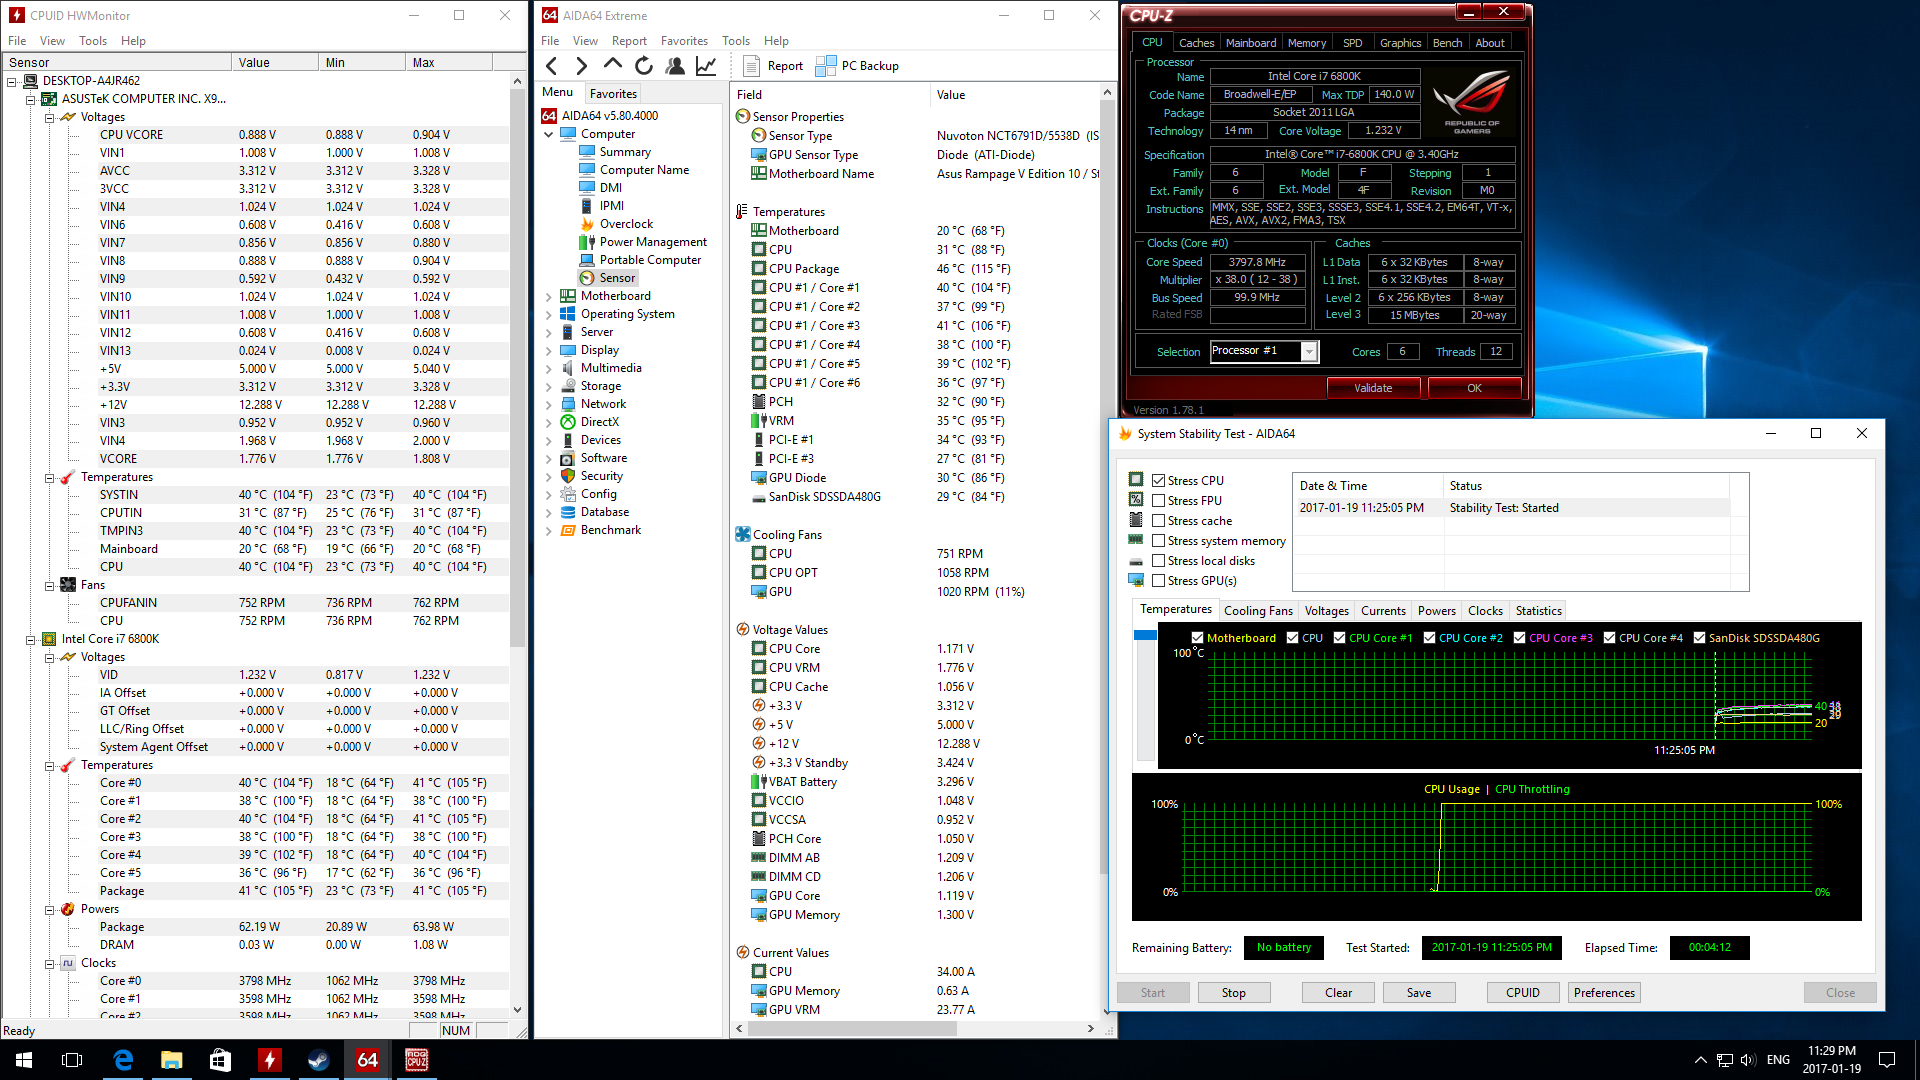Switch to CPU-Z ROG taskbar icon

(417, 1060)
